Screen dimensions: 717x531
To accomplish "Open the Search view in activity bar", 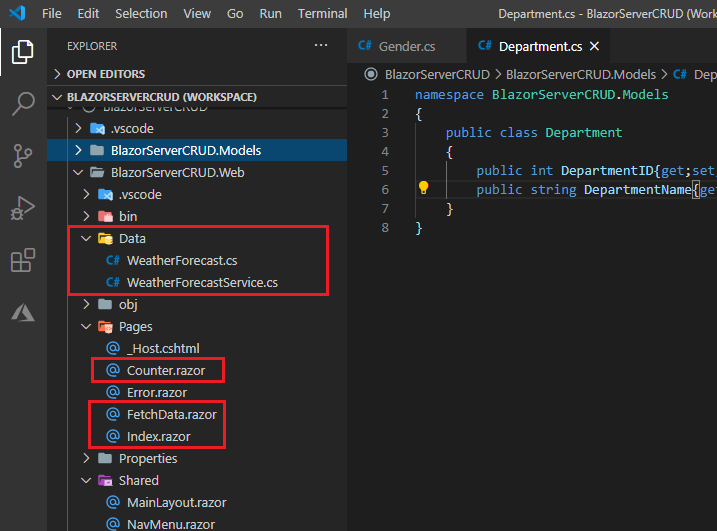I will click(23, 103).
